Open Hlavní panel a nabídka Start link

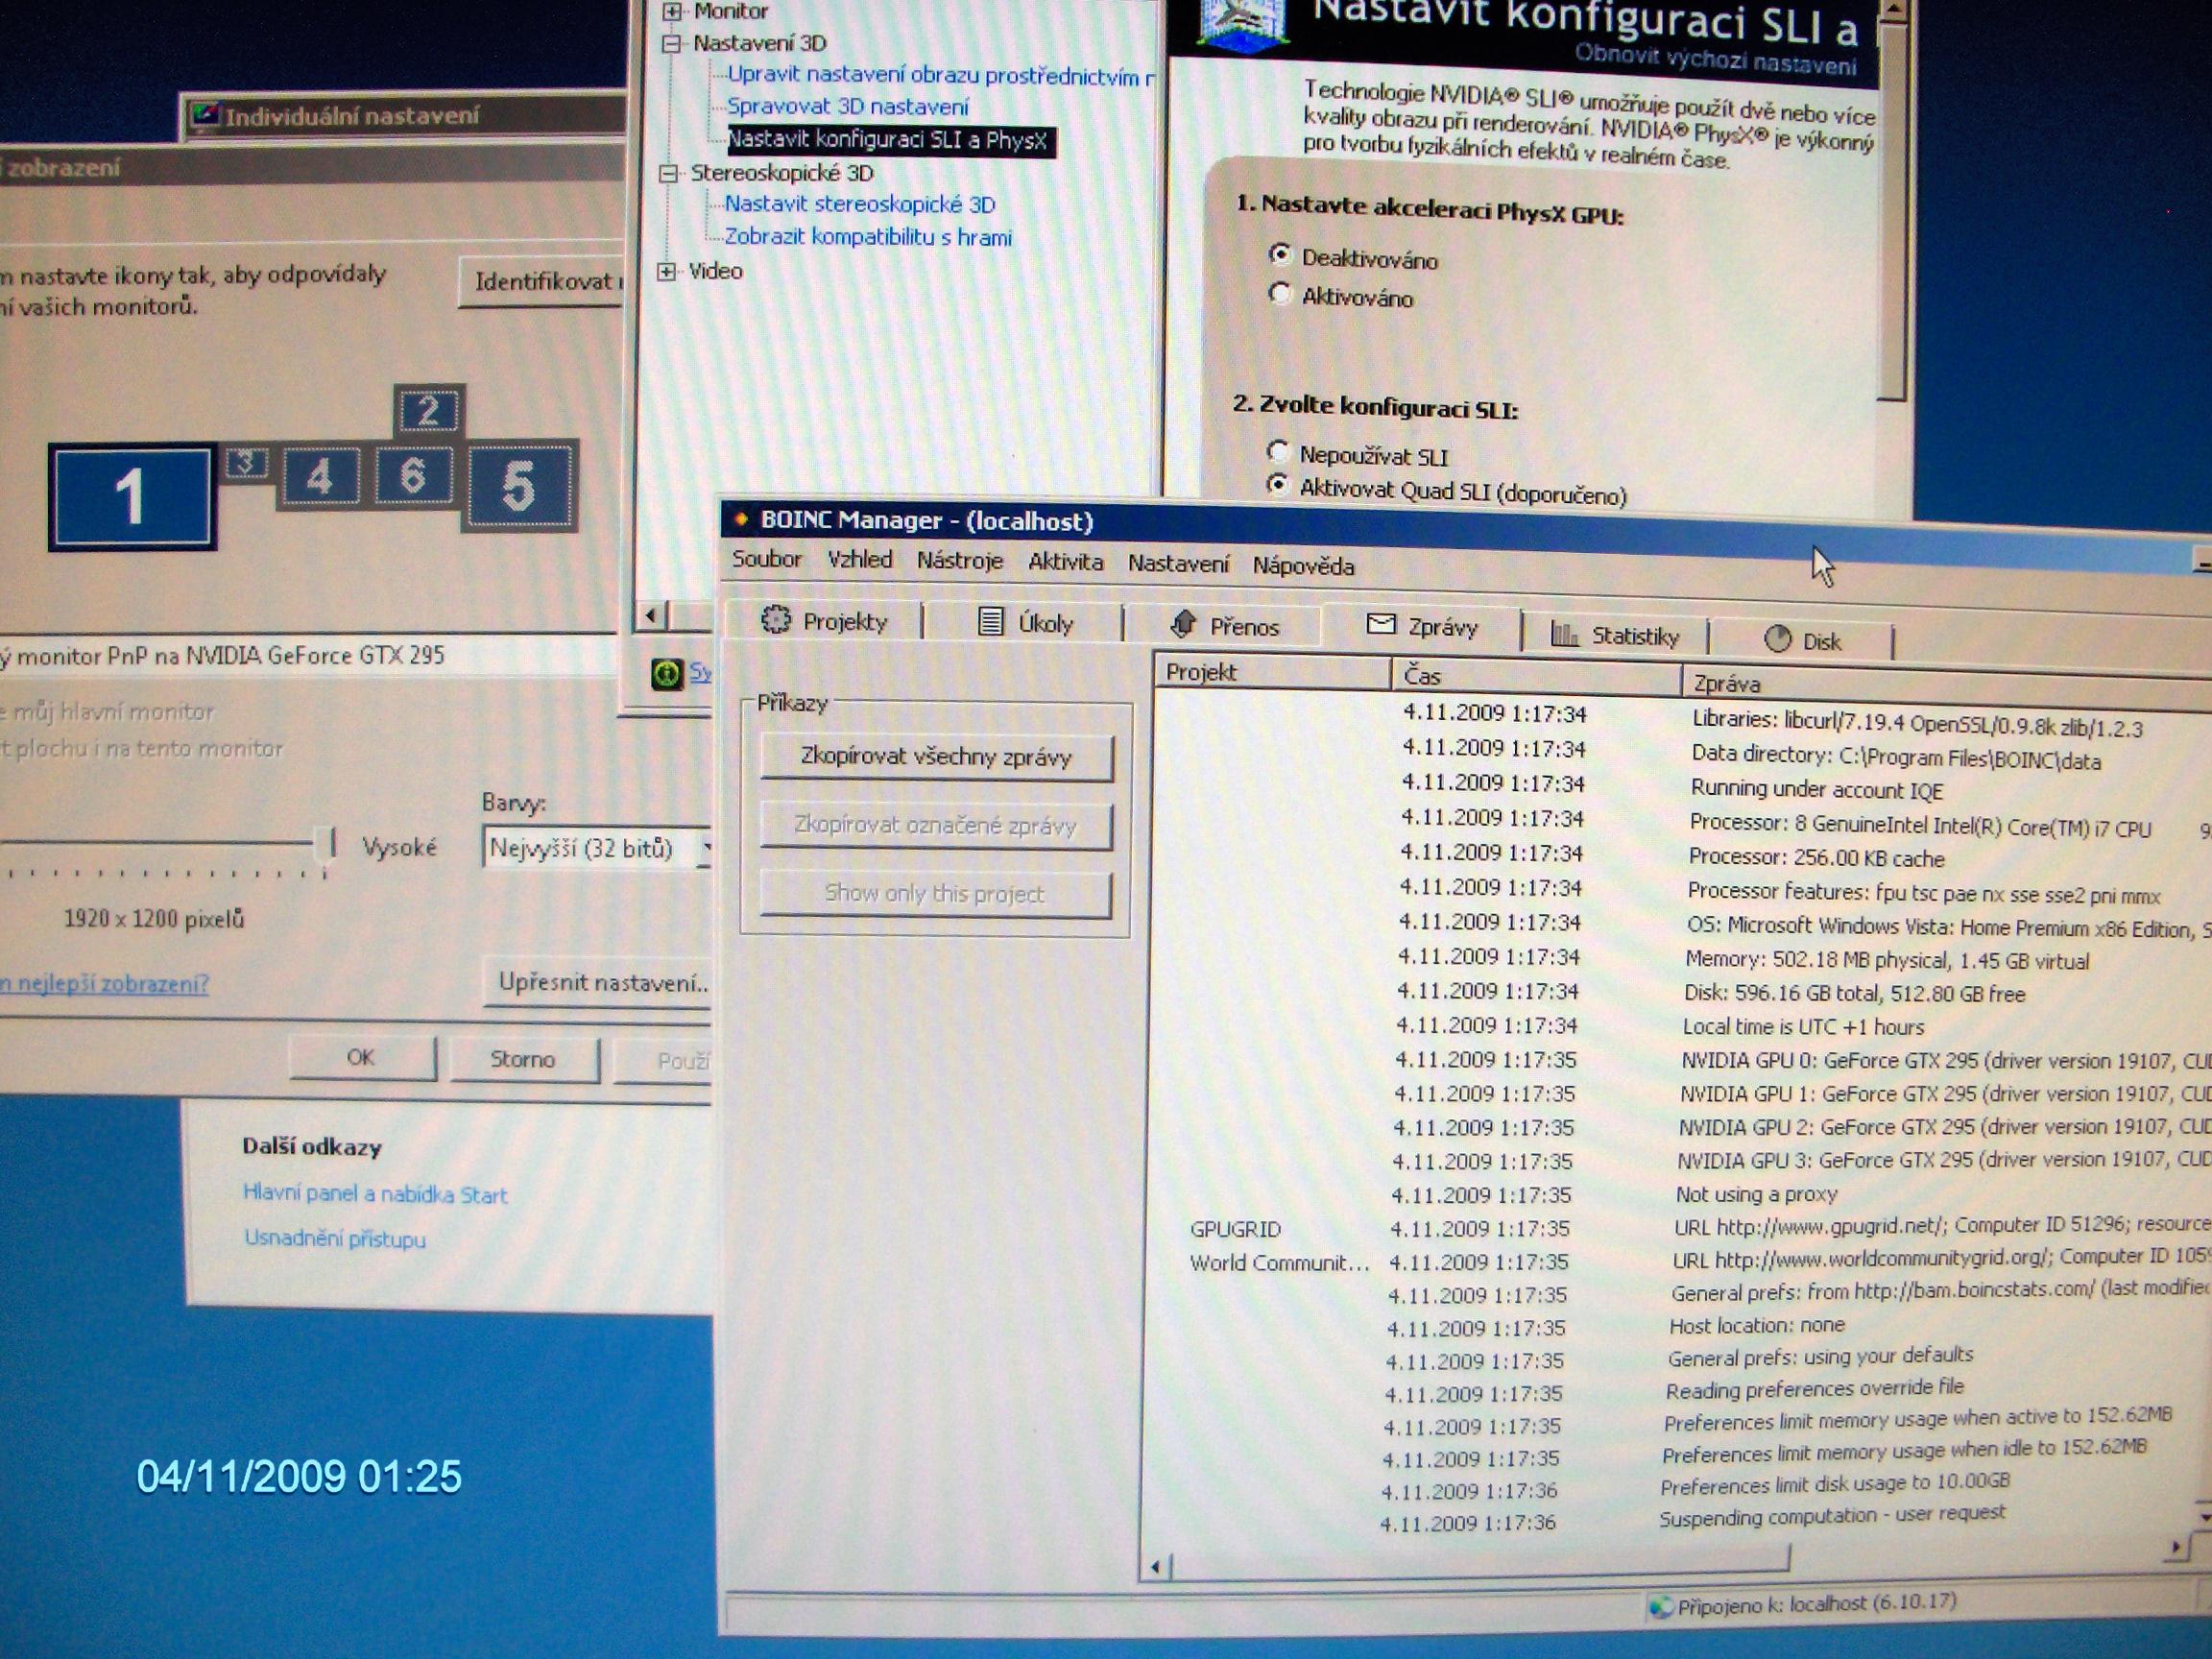pyautogui.click(x=375, y=1194)
